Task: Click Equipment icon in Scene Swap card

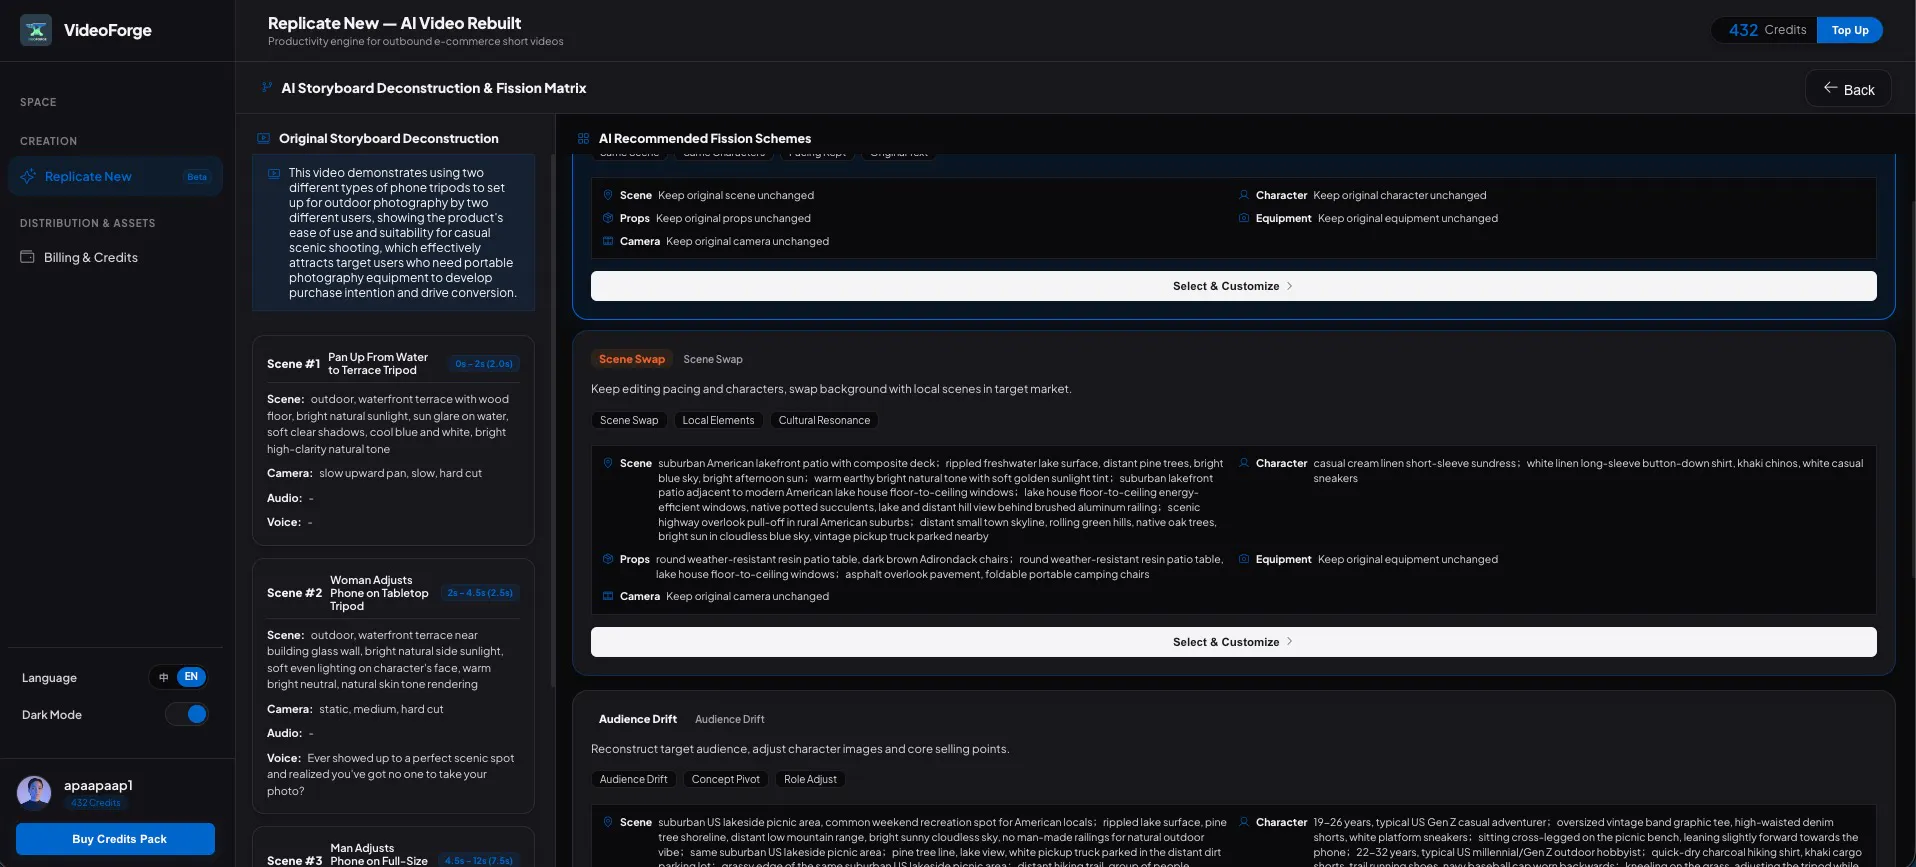Action: click(x=1244, y=559)
